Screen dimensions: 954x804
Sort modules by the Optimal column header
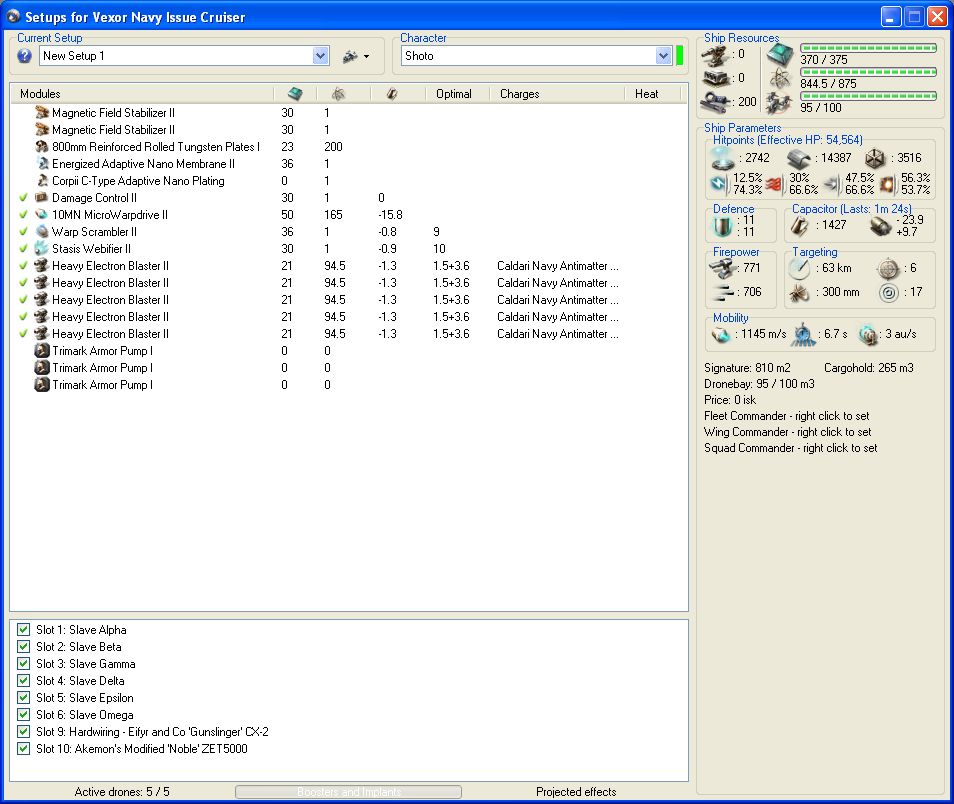[454, 94]
